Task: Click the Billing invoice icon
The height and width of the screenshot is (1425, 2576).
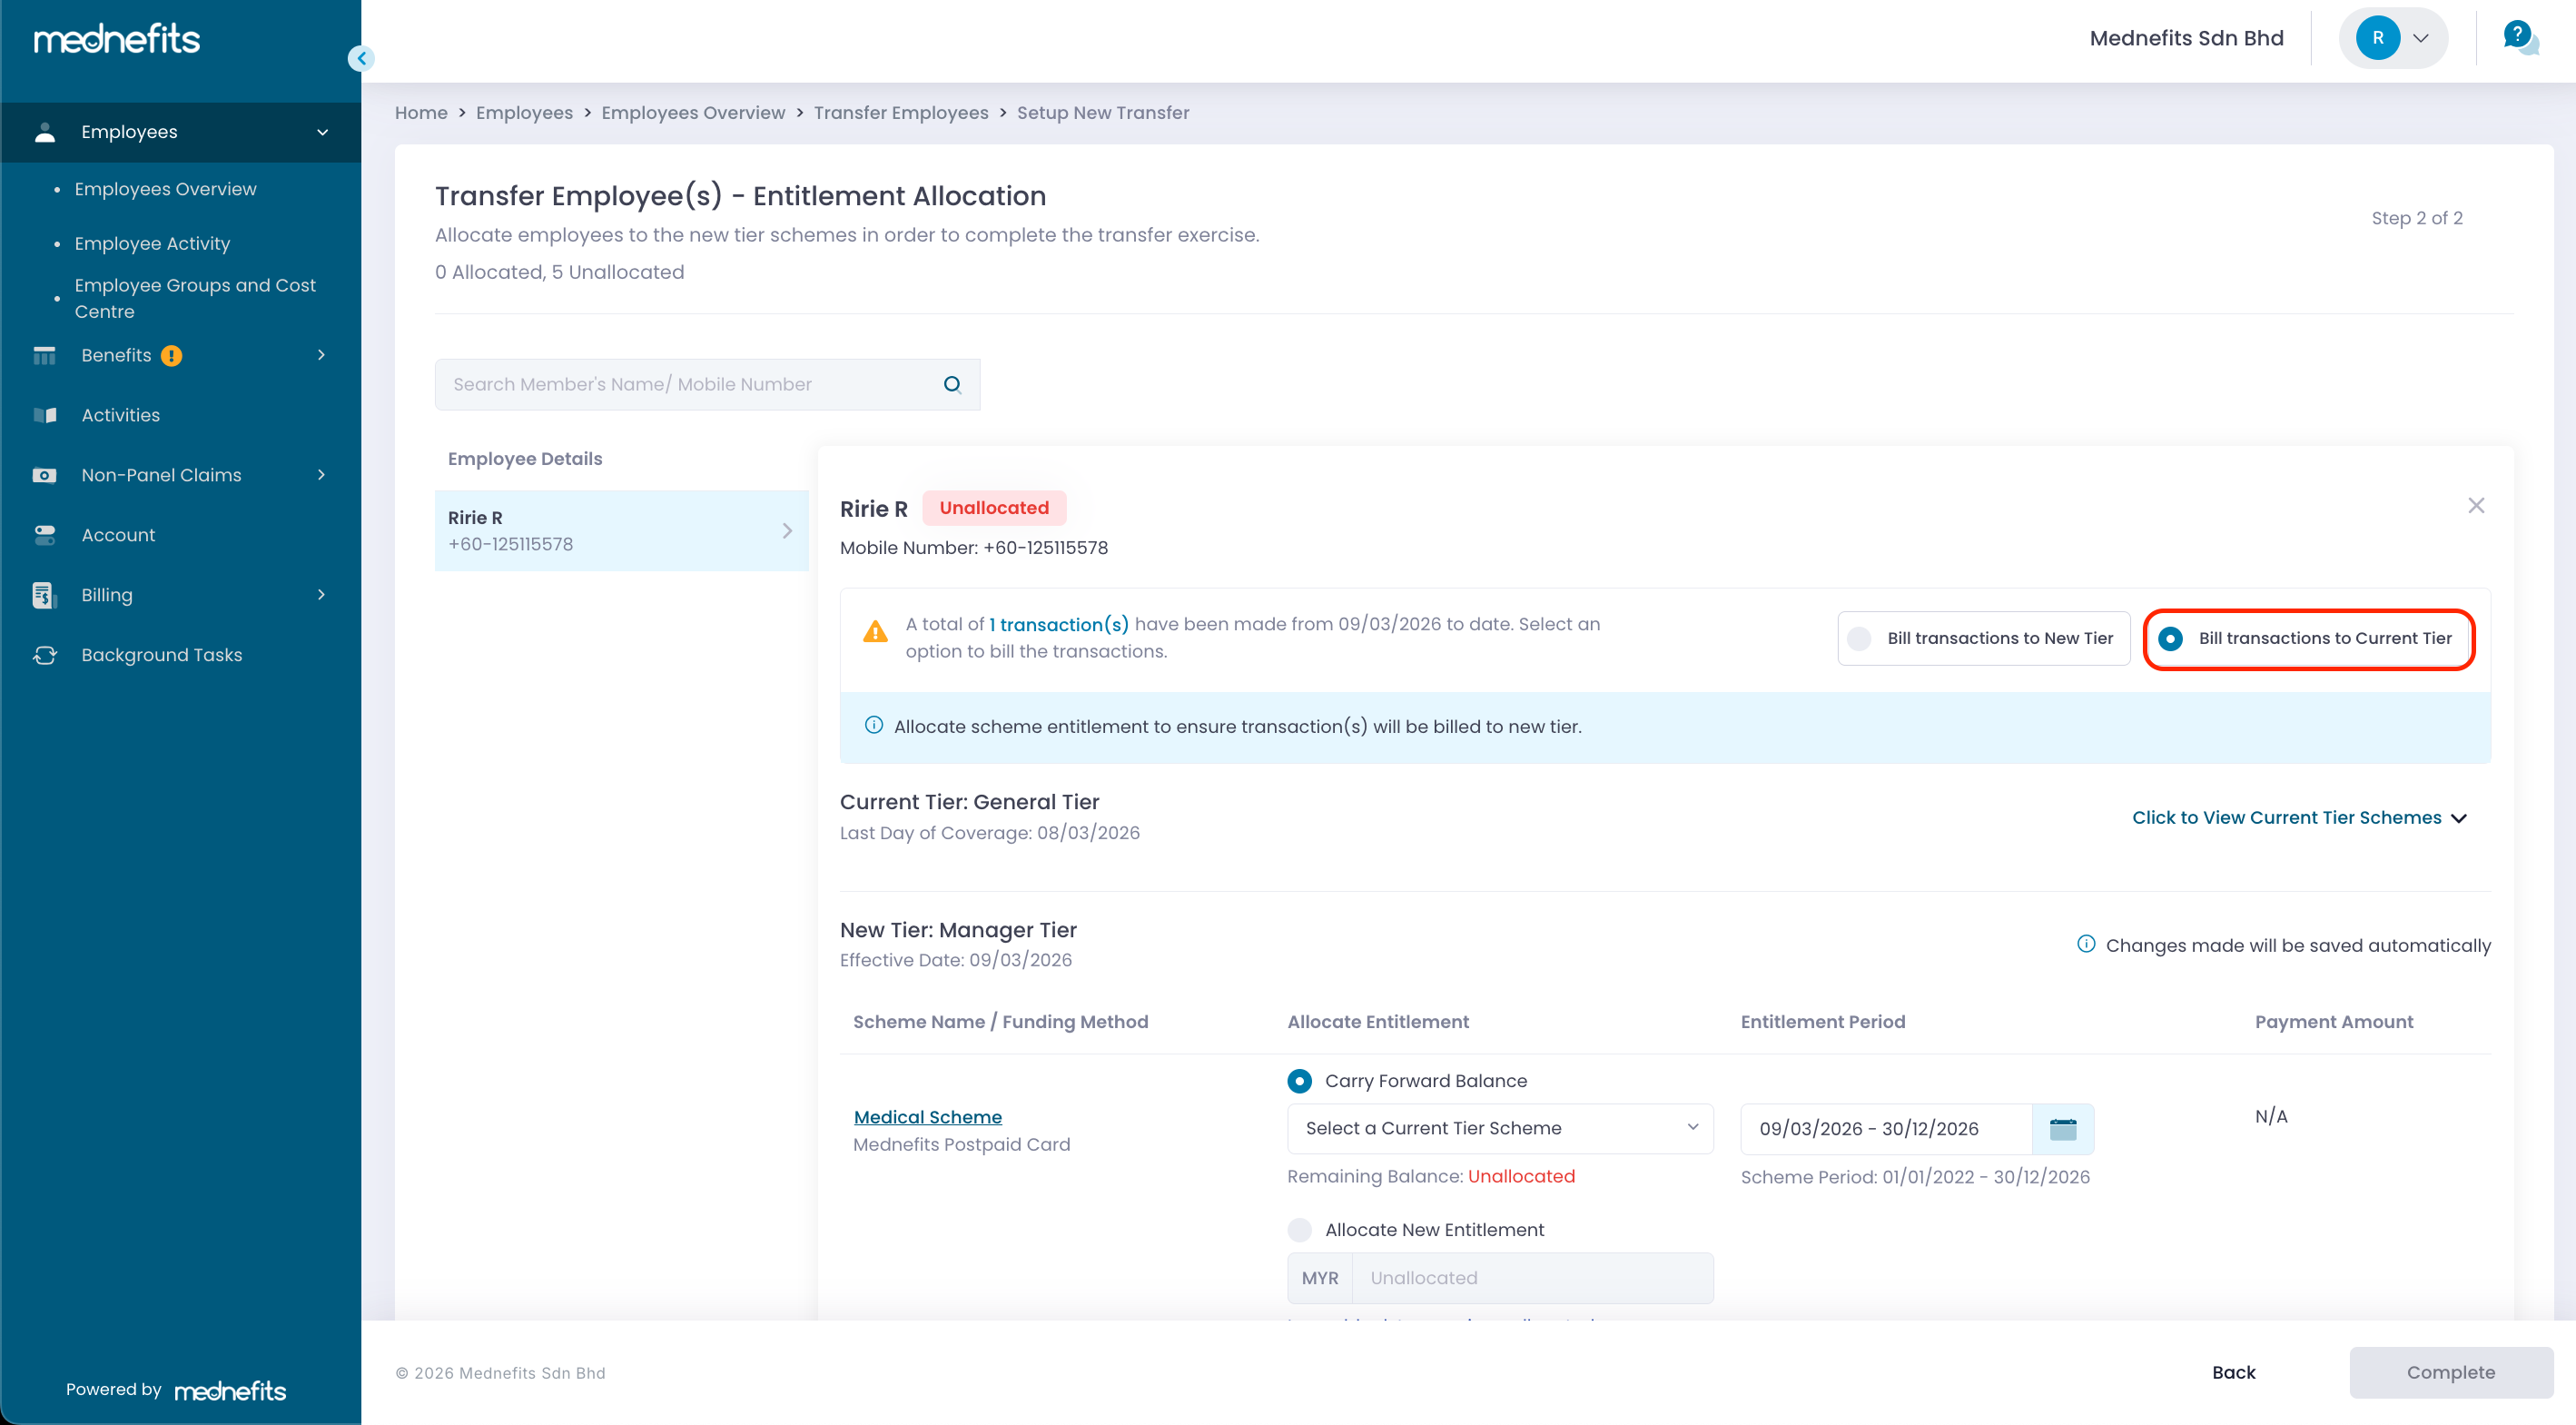Action: click(43, 595)
